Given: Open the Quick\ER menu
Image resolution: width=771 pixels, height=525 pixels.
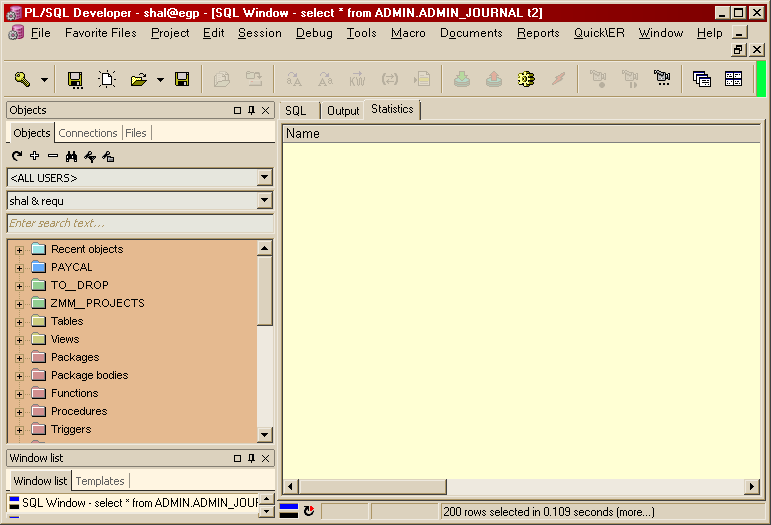Looking at the screenshot, I should click(x=599, y=33).
